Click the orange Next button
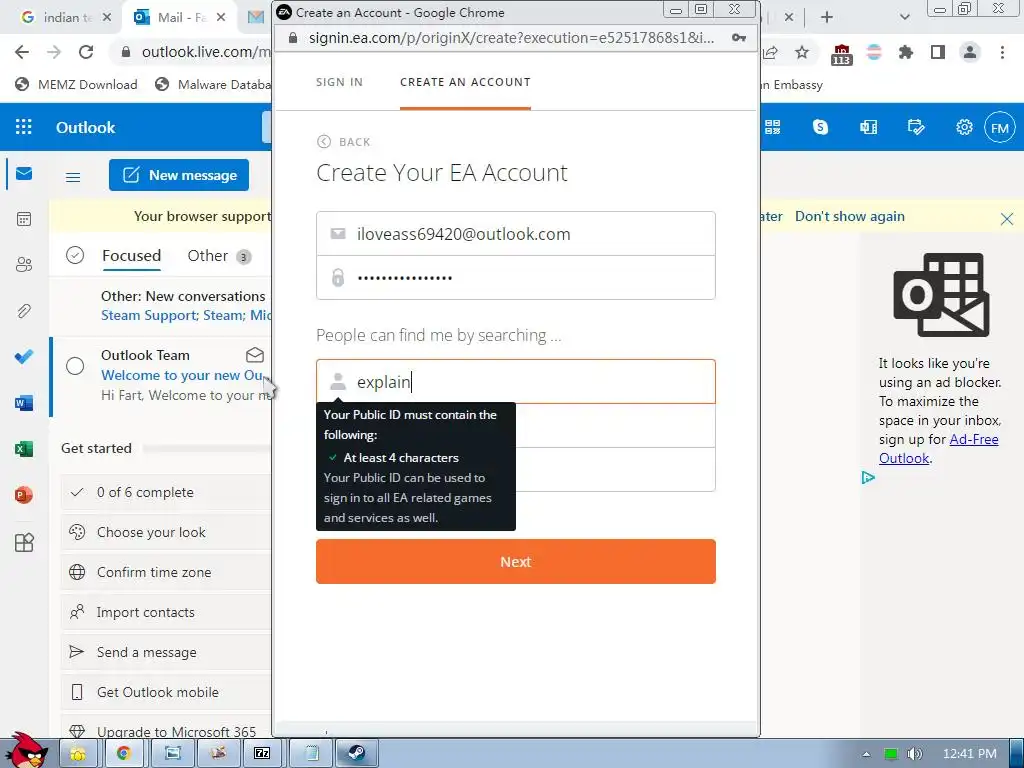 (x=516, y=562)
